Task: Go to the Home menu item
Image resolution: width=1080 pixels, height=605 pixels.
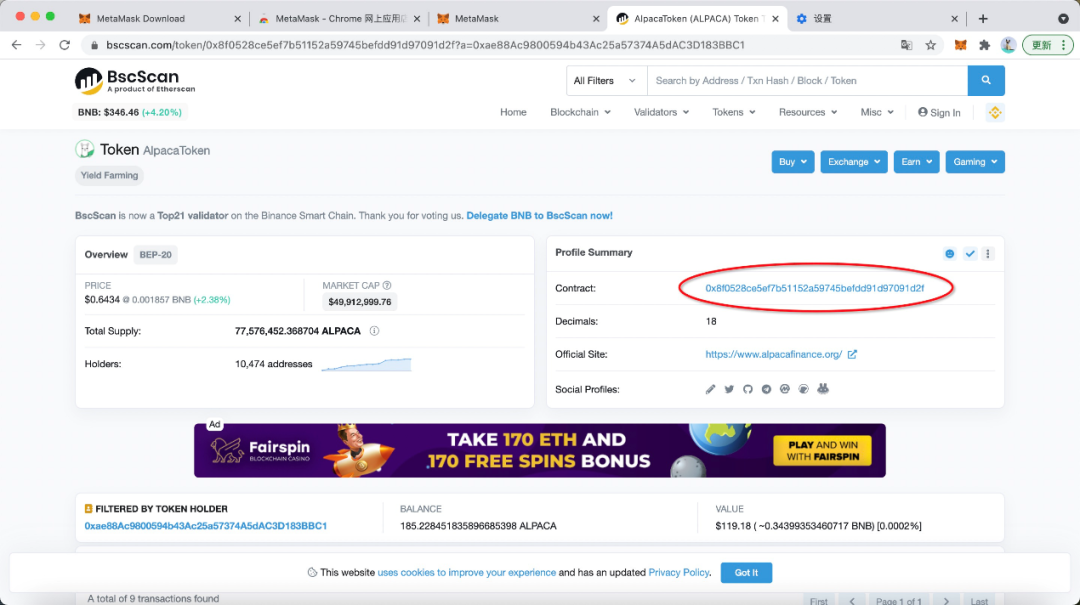Action: click(513, 112)
